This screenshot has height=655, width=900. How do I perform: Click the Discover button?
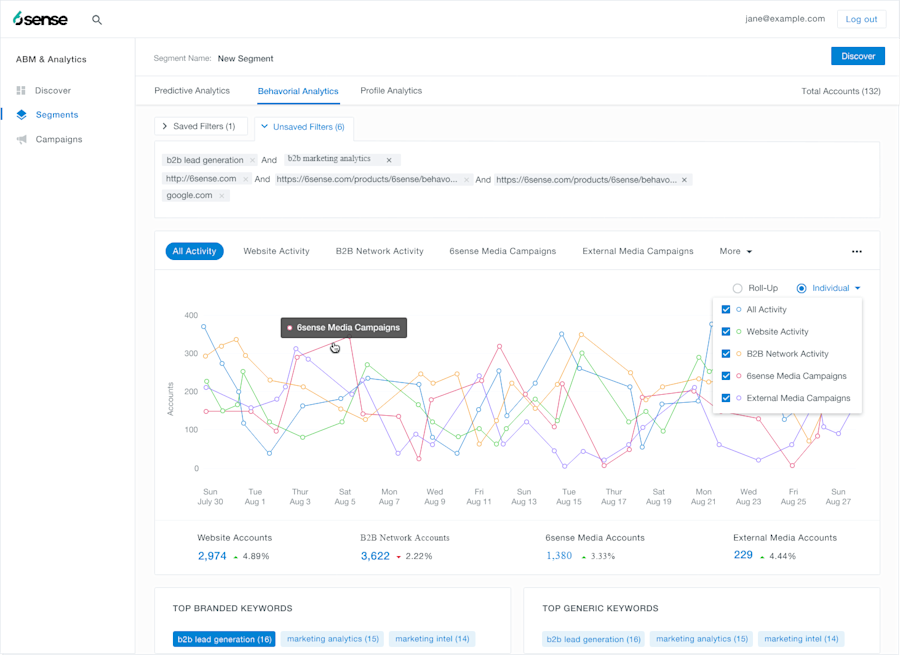coord(858,56)
